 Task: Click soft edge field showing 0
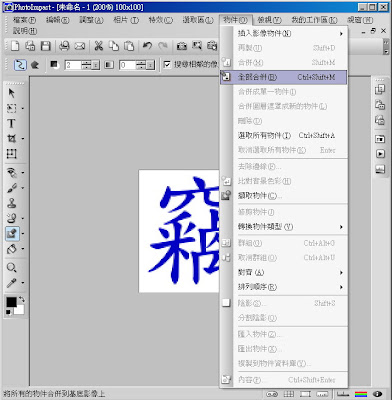point(127,65)
